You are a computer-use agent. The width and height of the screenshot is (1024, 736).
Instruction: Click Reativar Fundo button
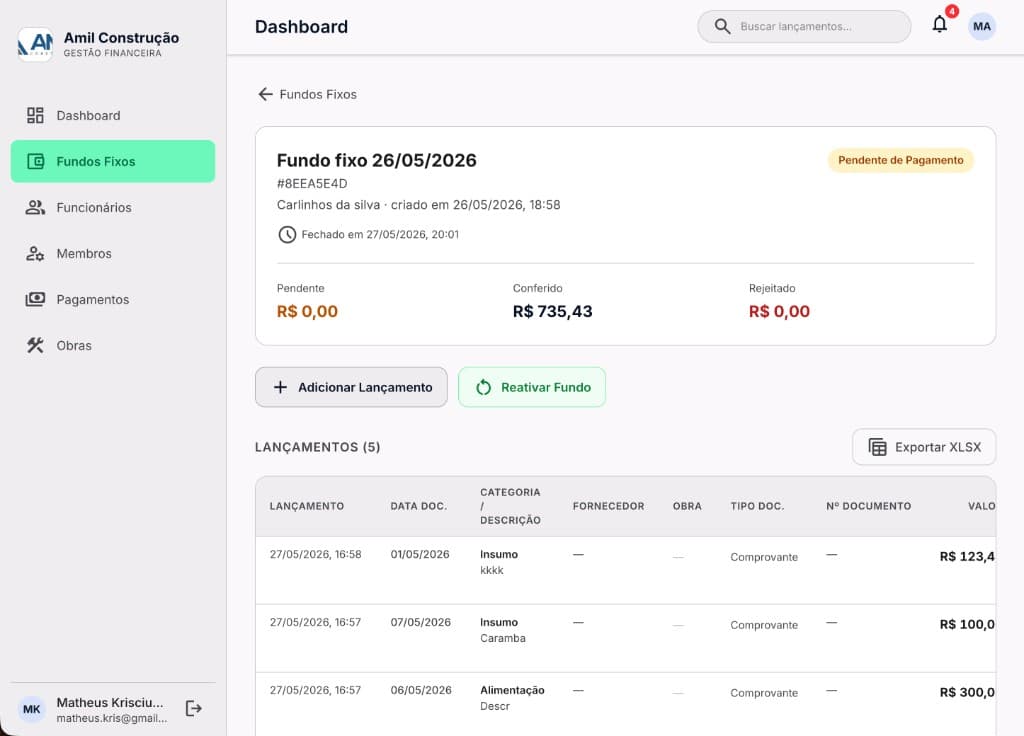pos(532,387)
